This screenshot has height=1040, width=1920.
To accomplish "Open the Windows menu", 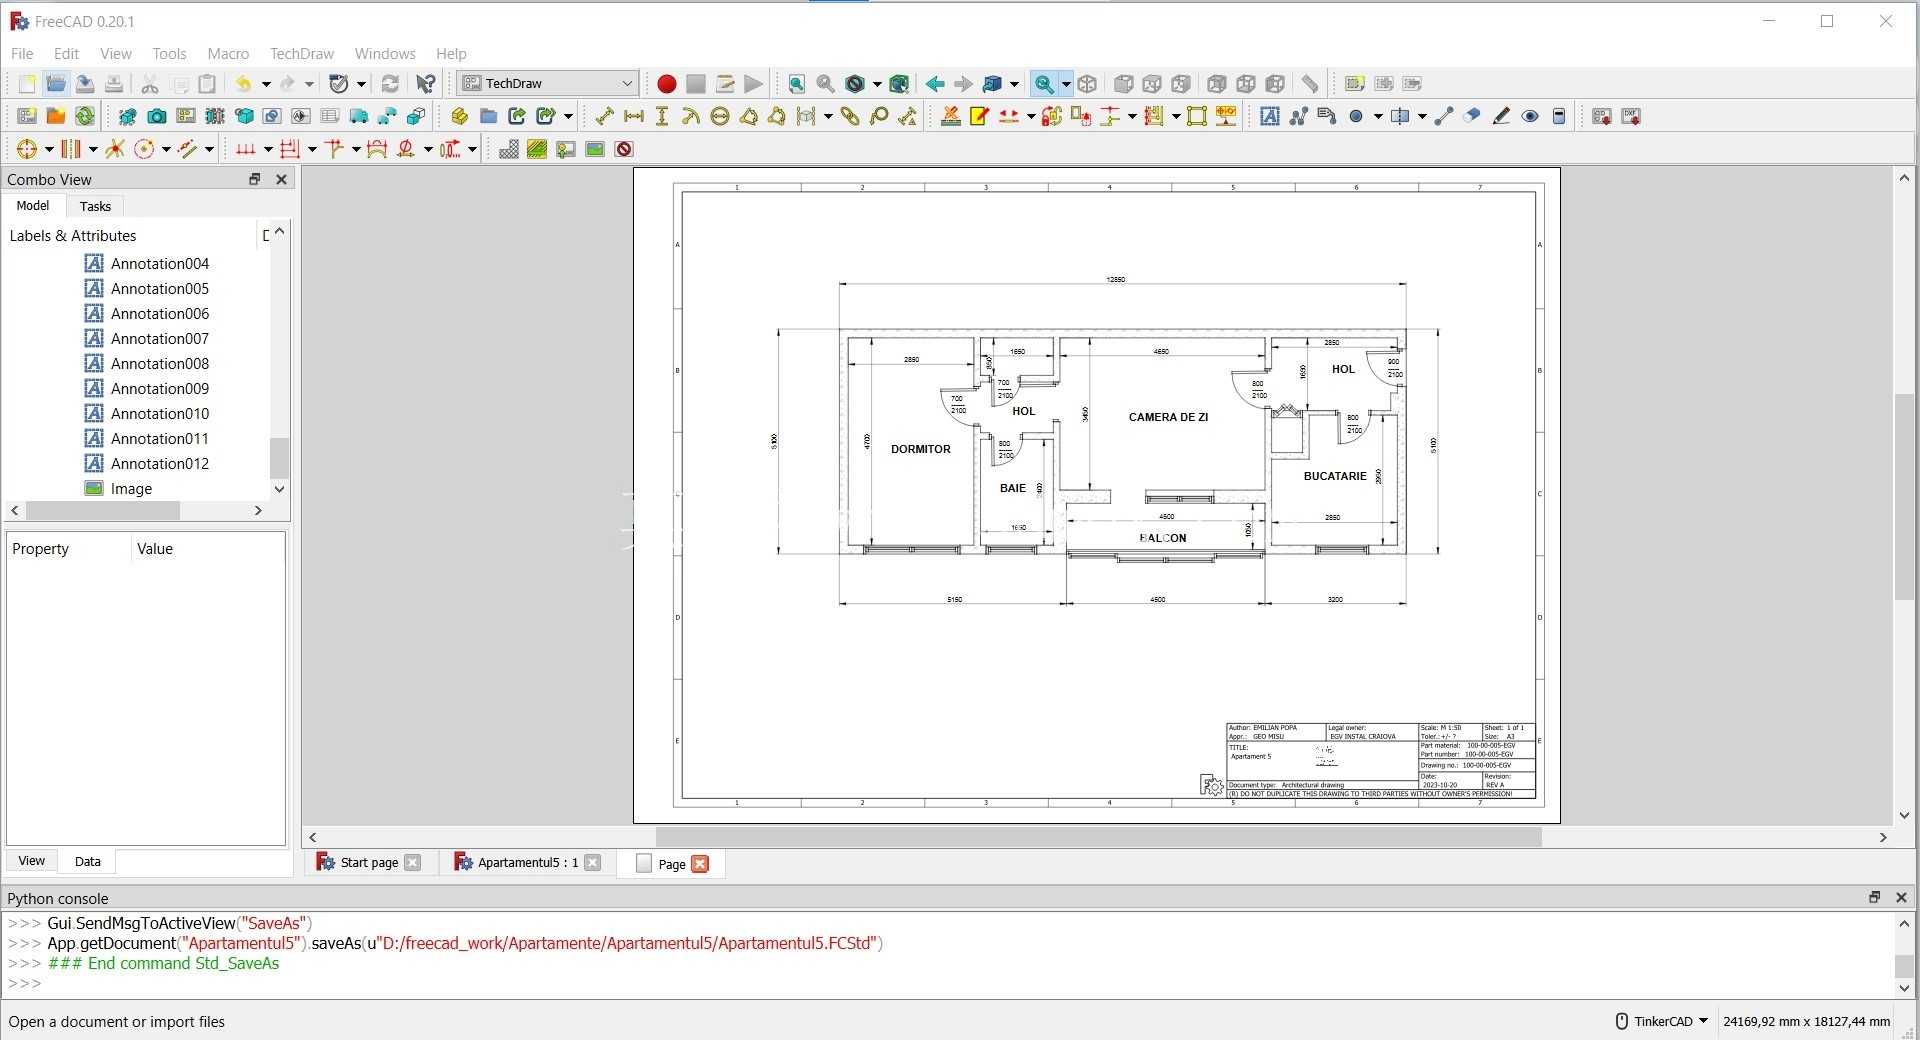I will [x=385, y=53].
